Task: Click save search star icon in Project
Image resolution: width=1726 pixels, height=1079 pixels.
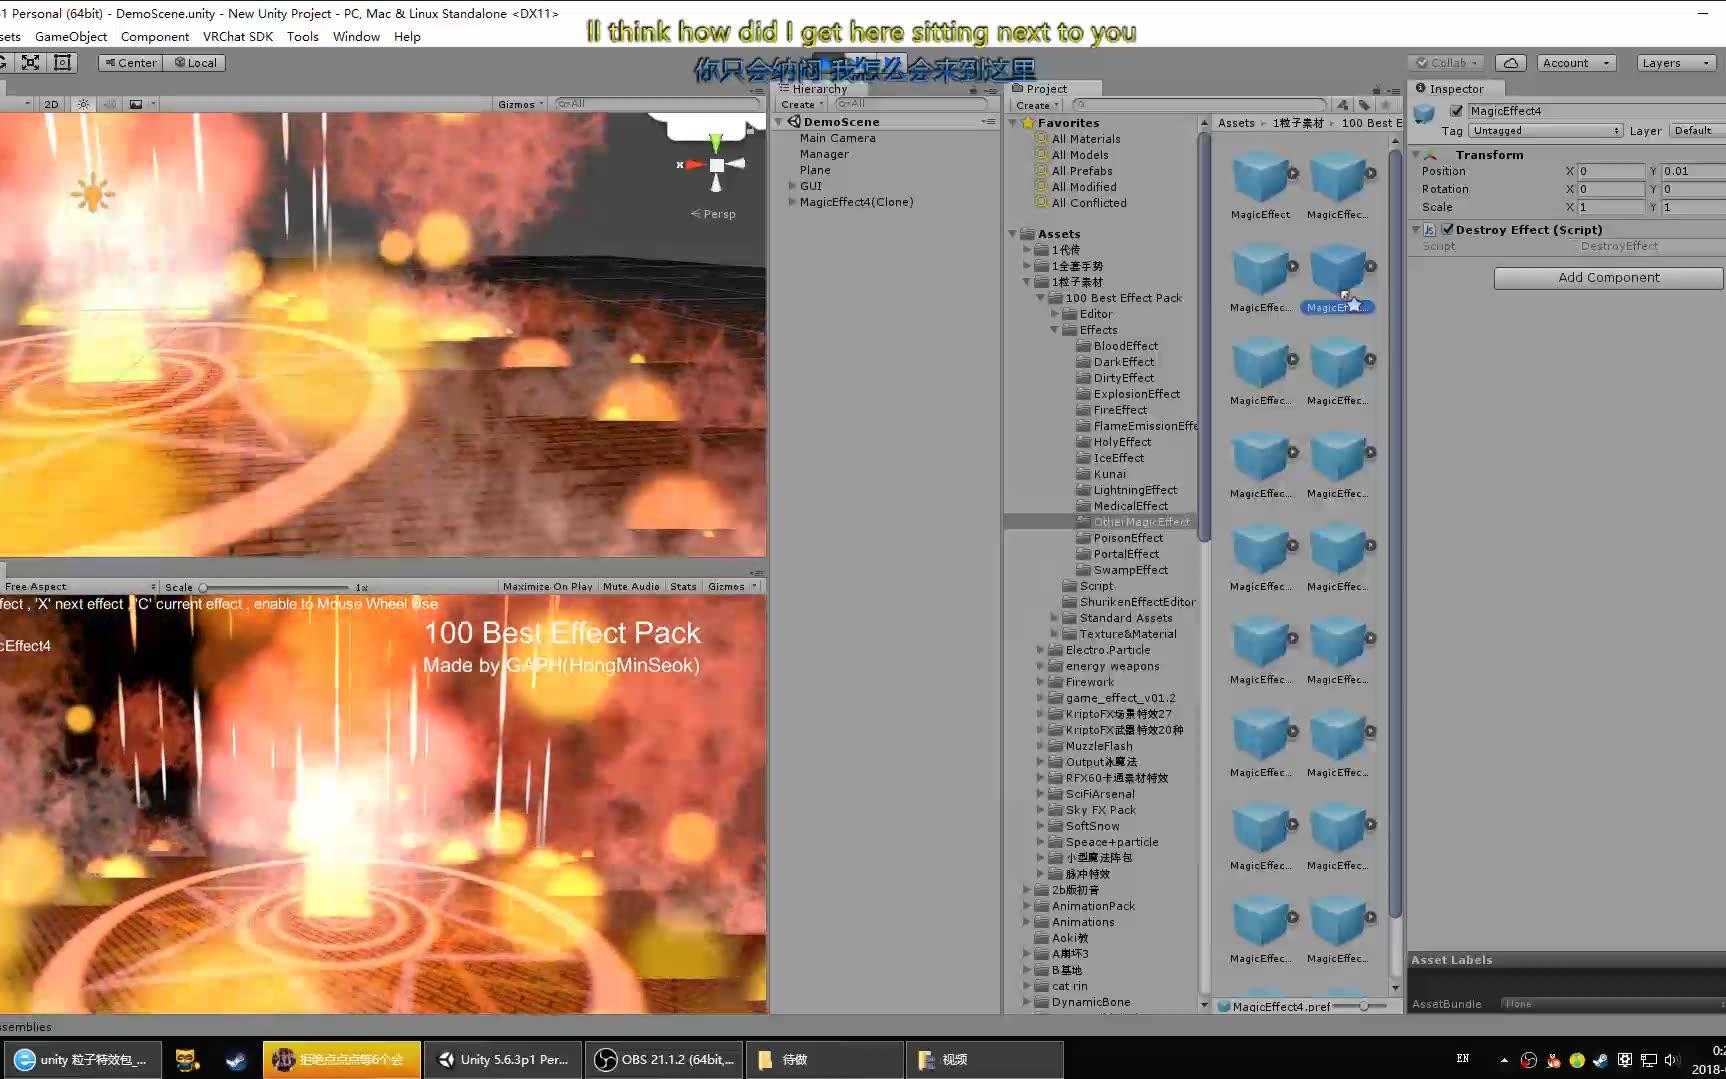Action: (1386, 104)
